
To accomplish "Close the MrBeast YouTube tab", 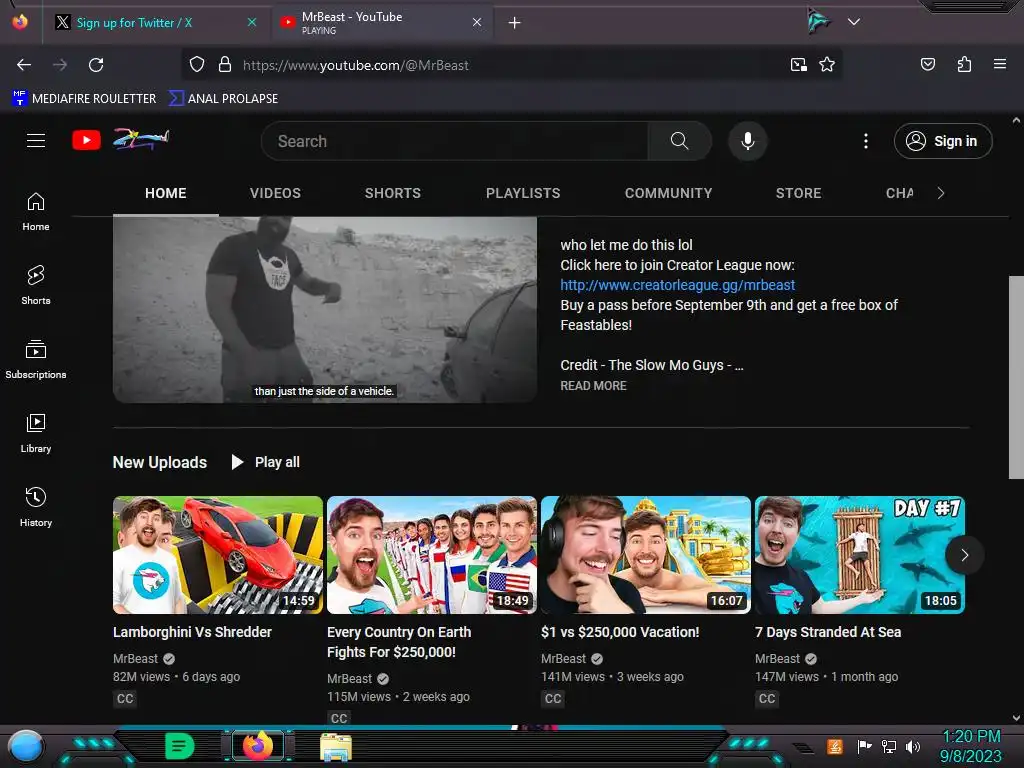I will tap(477, 22).
